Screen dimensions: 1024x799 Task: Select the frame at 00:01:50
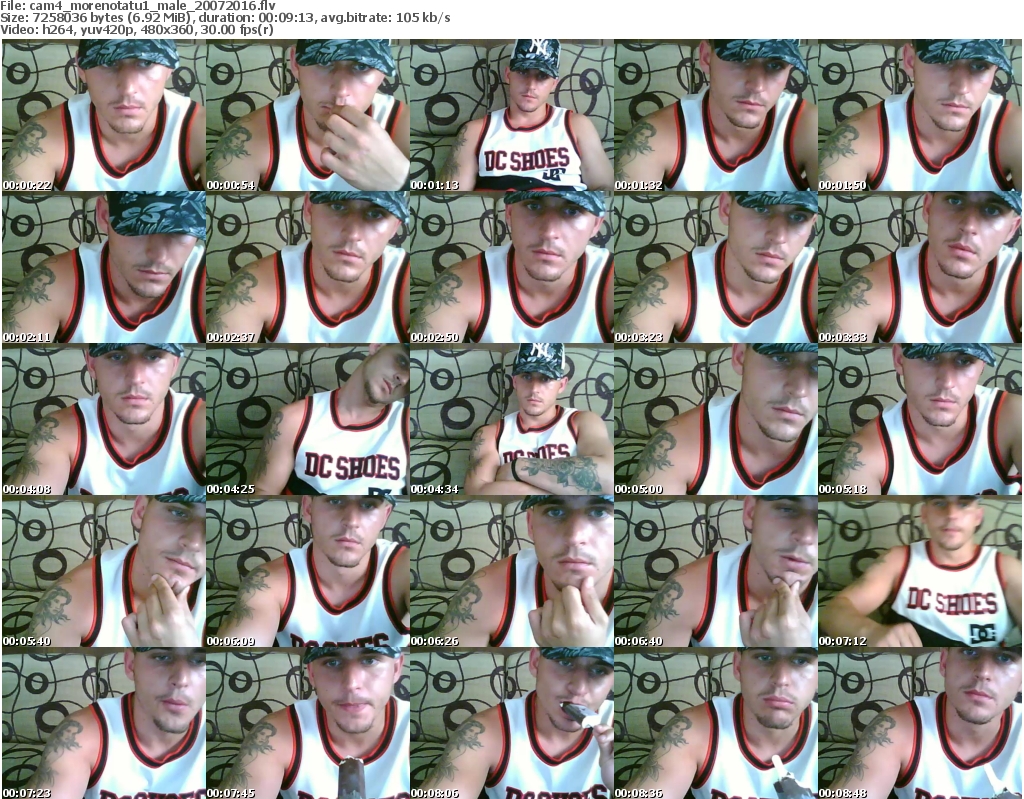point(920,115)
